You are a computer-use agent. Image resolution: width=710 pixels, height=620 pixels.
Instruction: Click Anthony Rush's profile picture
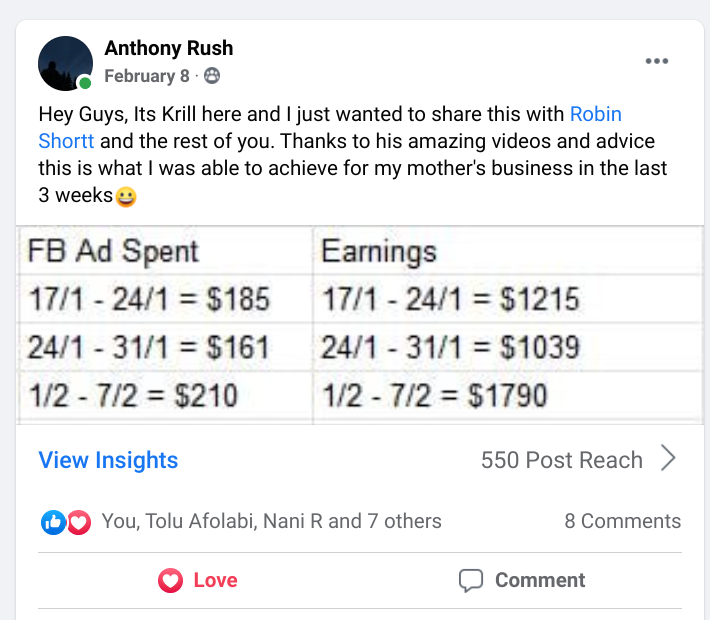click(x=65, y=63)
